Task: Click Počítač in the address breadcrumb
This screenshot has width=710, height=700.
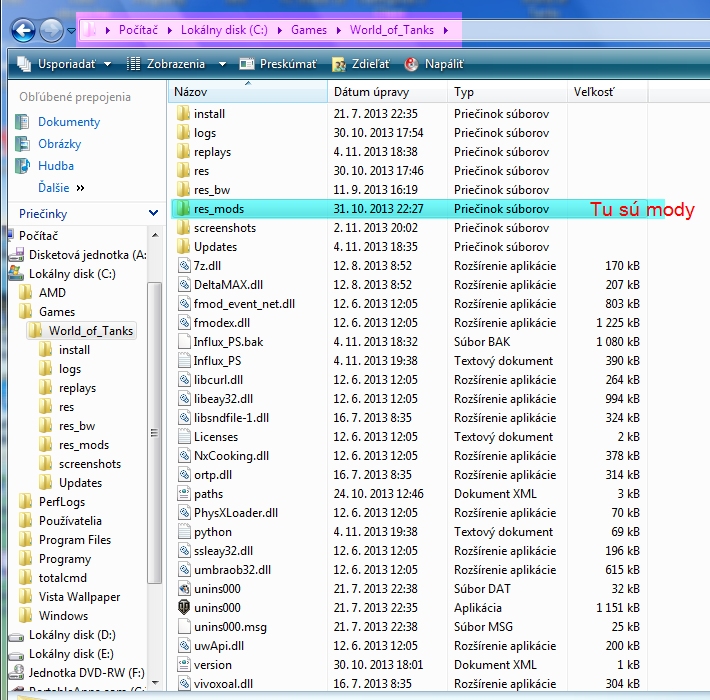Action: coord(138,30)
